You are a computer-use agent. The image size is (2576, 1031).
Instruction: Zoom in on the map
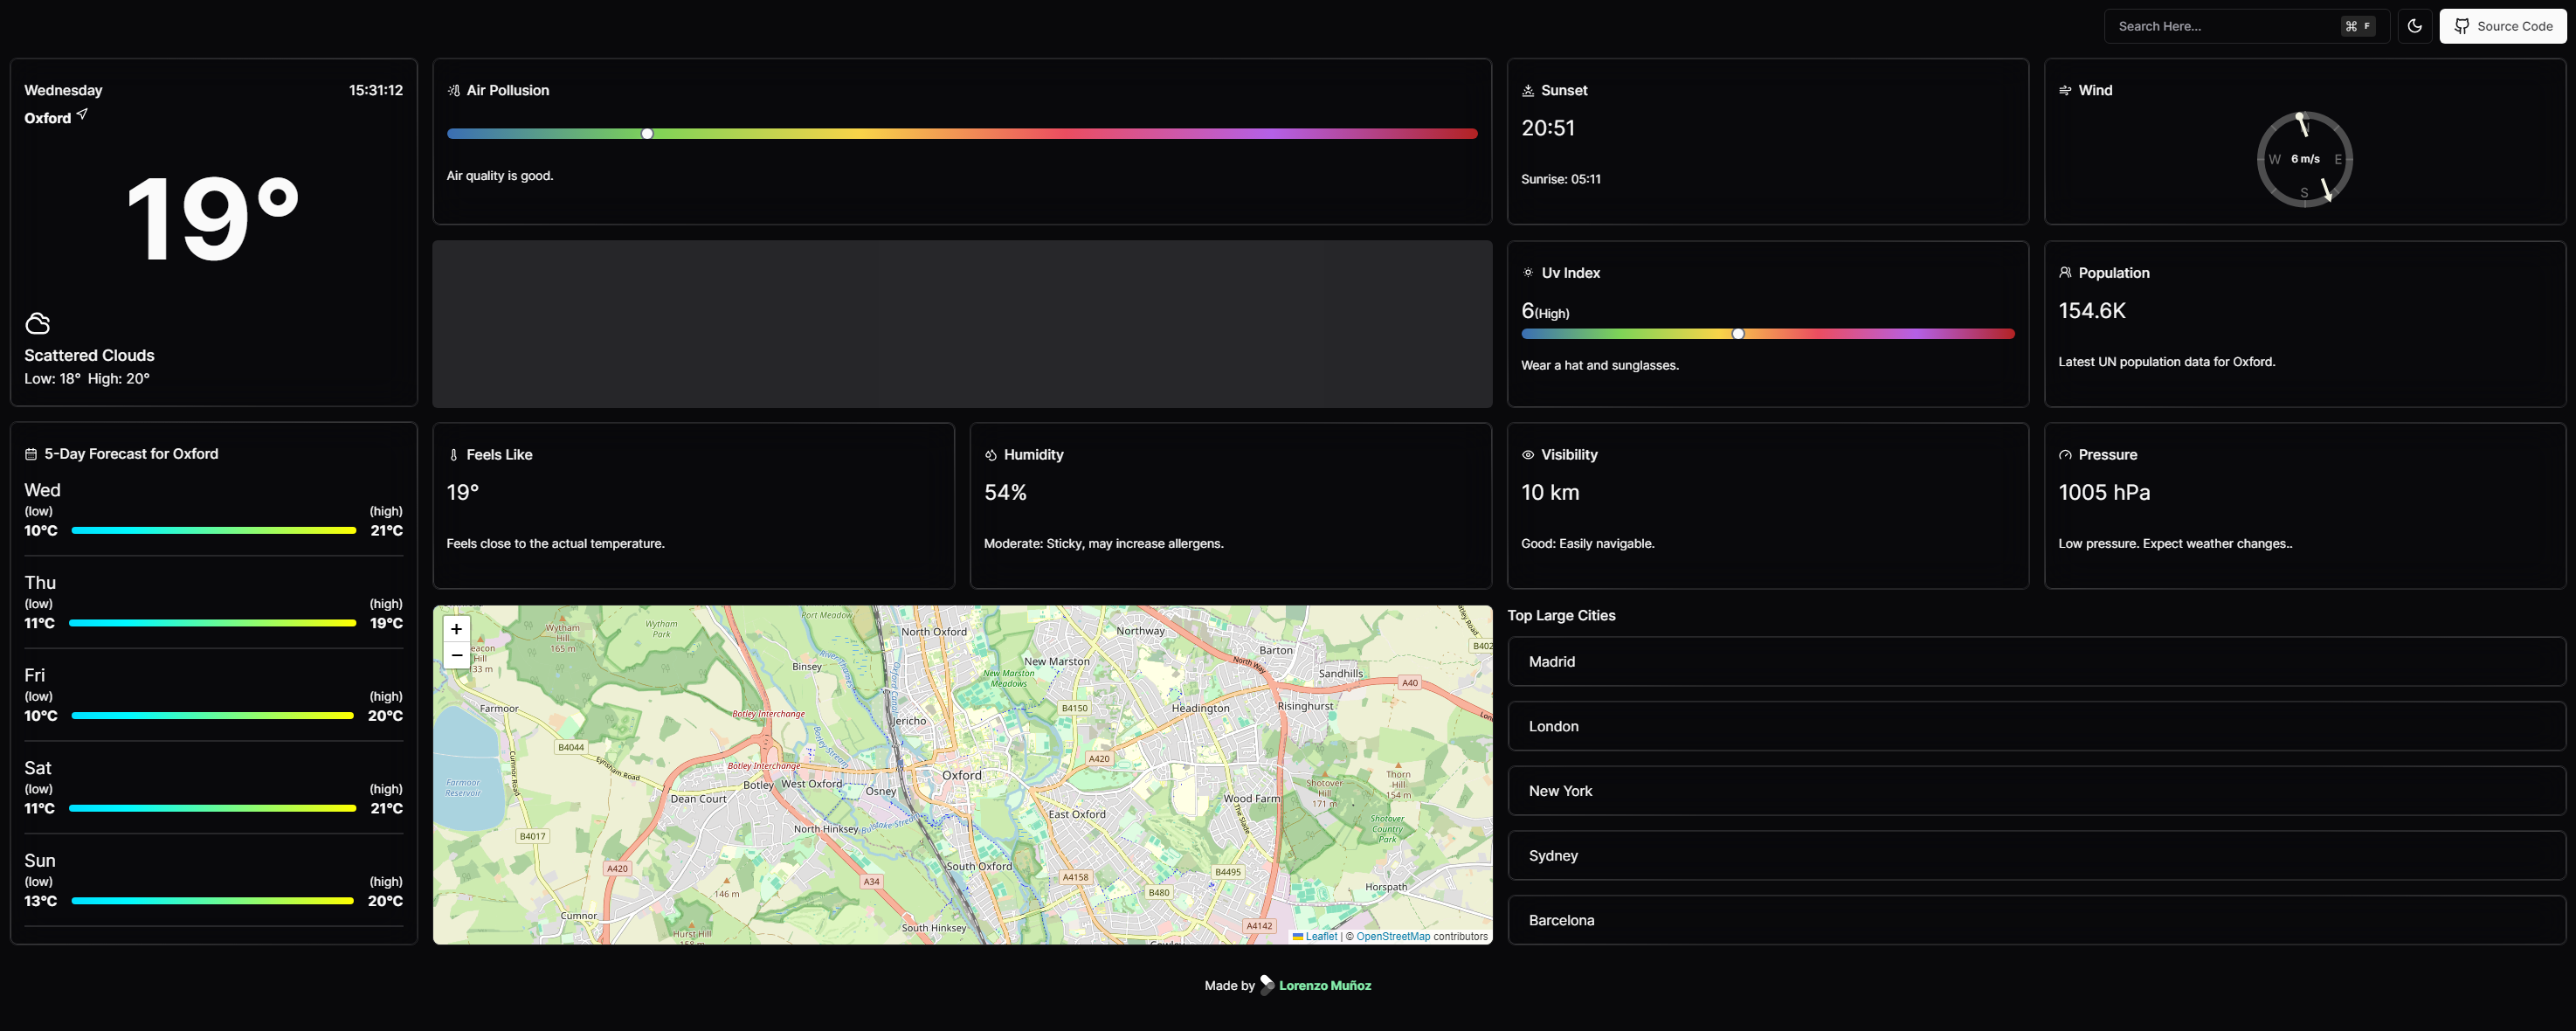[456, 629]
